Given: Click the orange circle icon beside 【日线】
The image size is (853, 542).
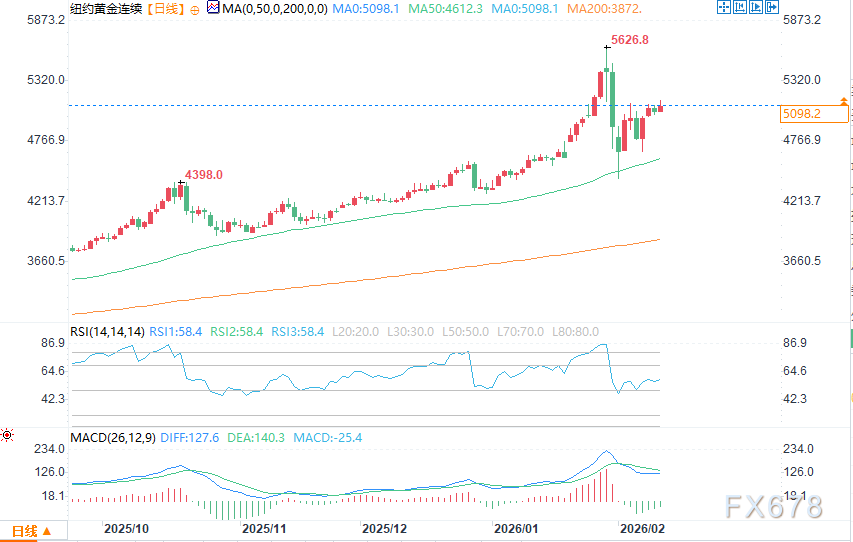Looking at the screenshot, I should pyautogui.click(x=193, y=9).
